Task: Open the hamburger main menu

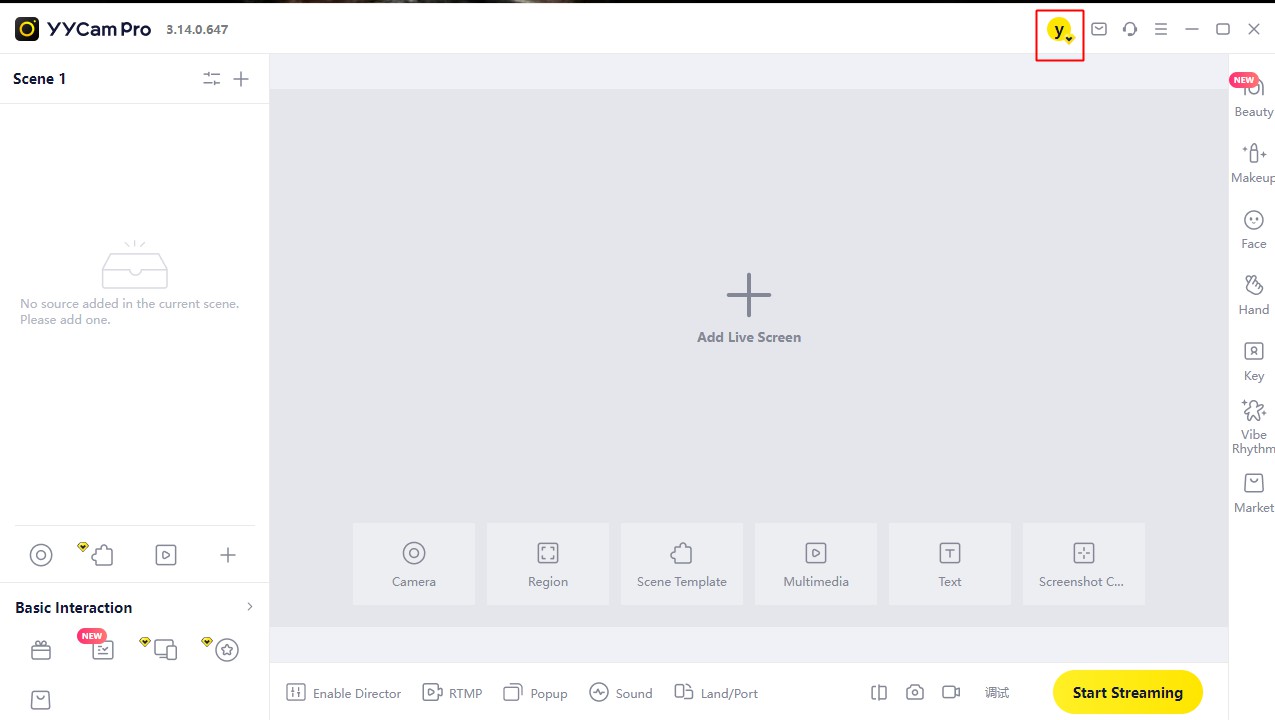Action: [x=1161, y=29]
